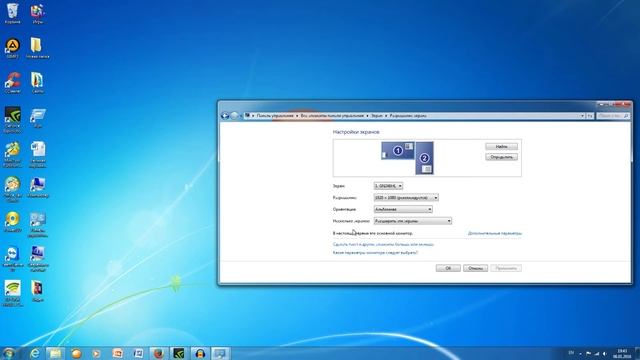Go back in the Control Panel window
The height and width of the screenshot is (360, 640).
click(x=225, y=116)
